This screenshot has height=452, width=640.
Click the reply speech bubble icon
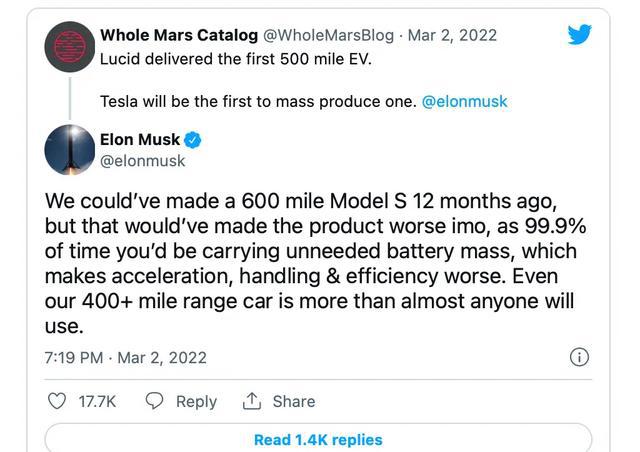(154, 401)
